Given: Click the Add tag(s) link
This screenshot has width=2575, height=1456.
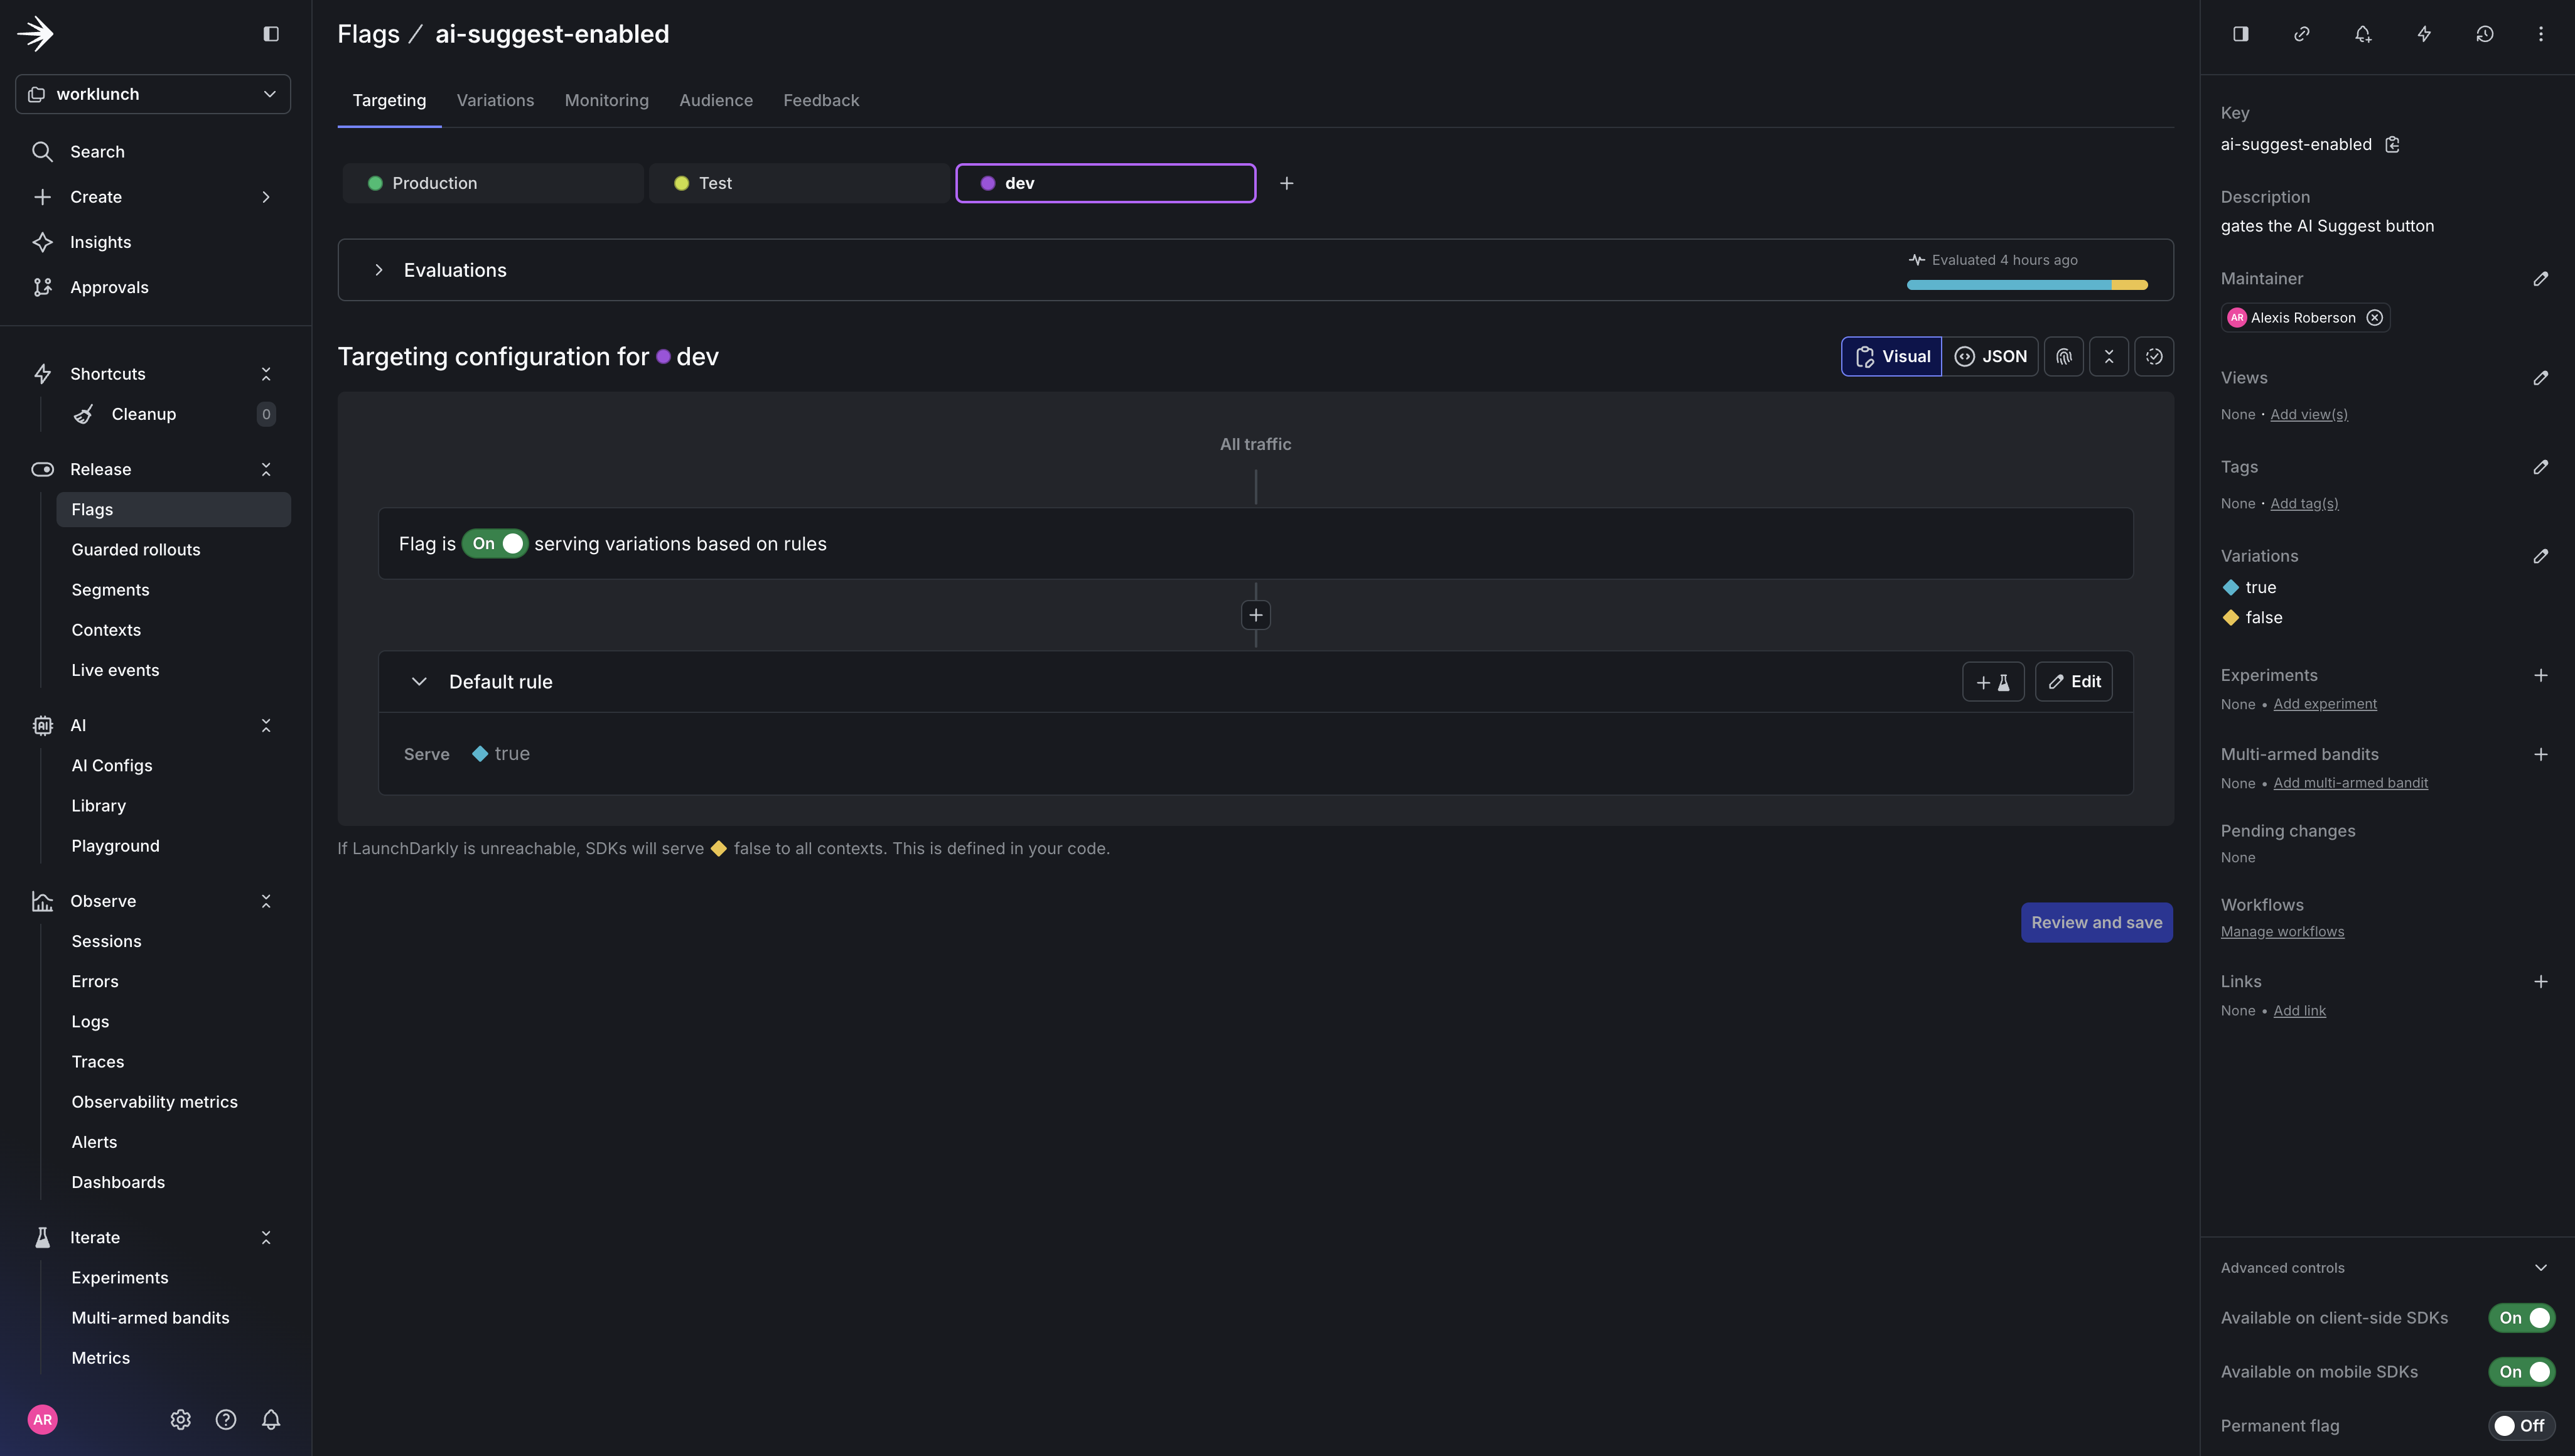Looking at the screenshot, I should (x=2304, y=503).
